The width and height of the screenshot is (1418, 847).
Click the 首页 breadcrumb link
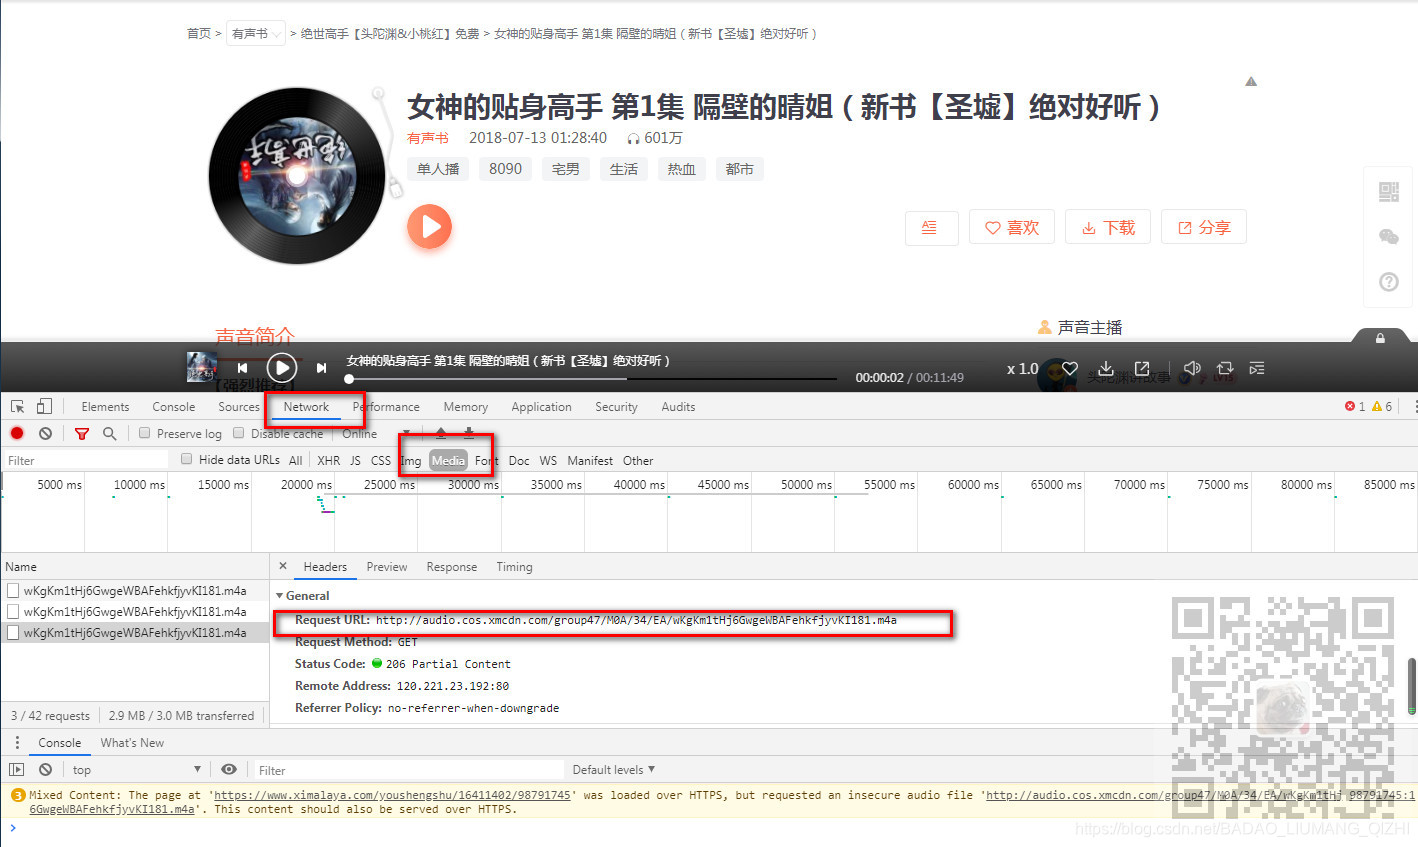199,33
